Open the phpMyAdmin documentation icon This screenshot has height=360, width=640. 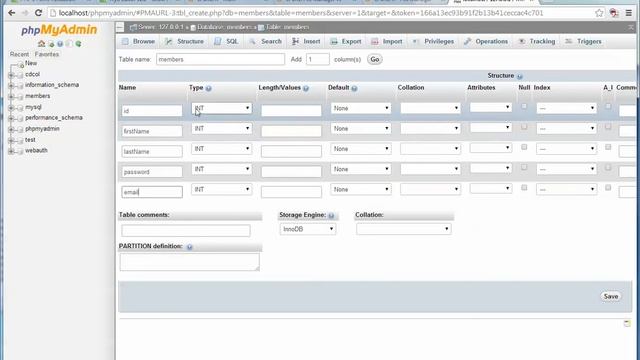[60, 44]
